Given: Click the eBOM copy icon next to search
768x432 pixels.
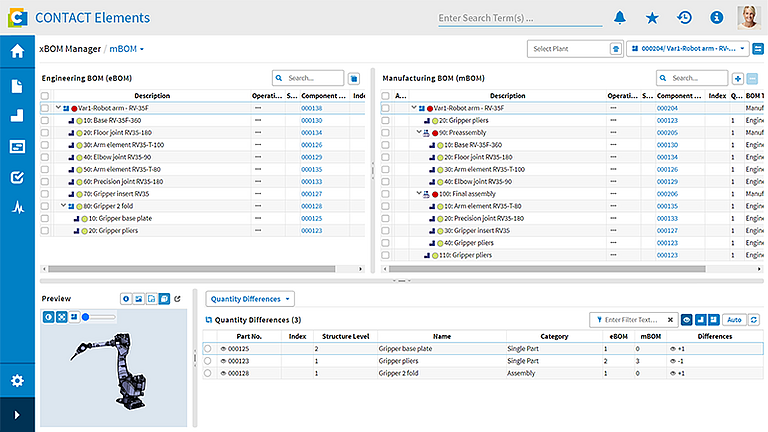Looking at the screenshot, I should click(x=354, y=78).
